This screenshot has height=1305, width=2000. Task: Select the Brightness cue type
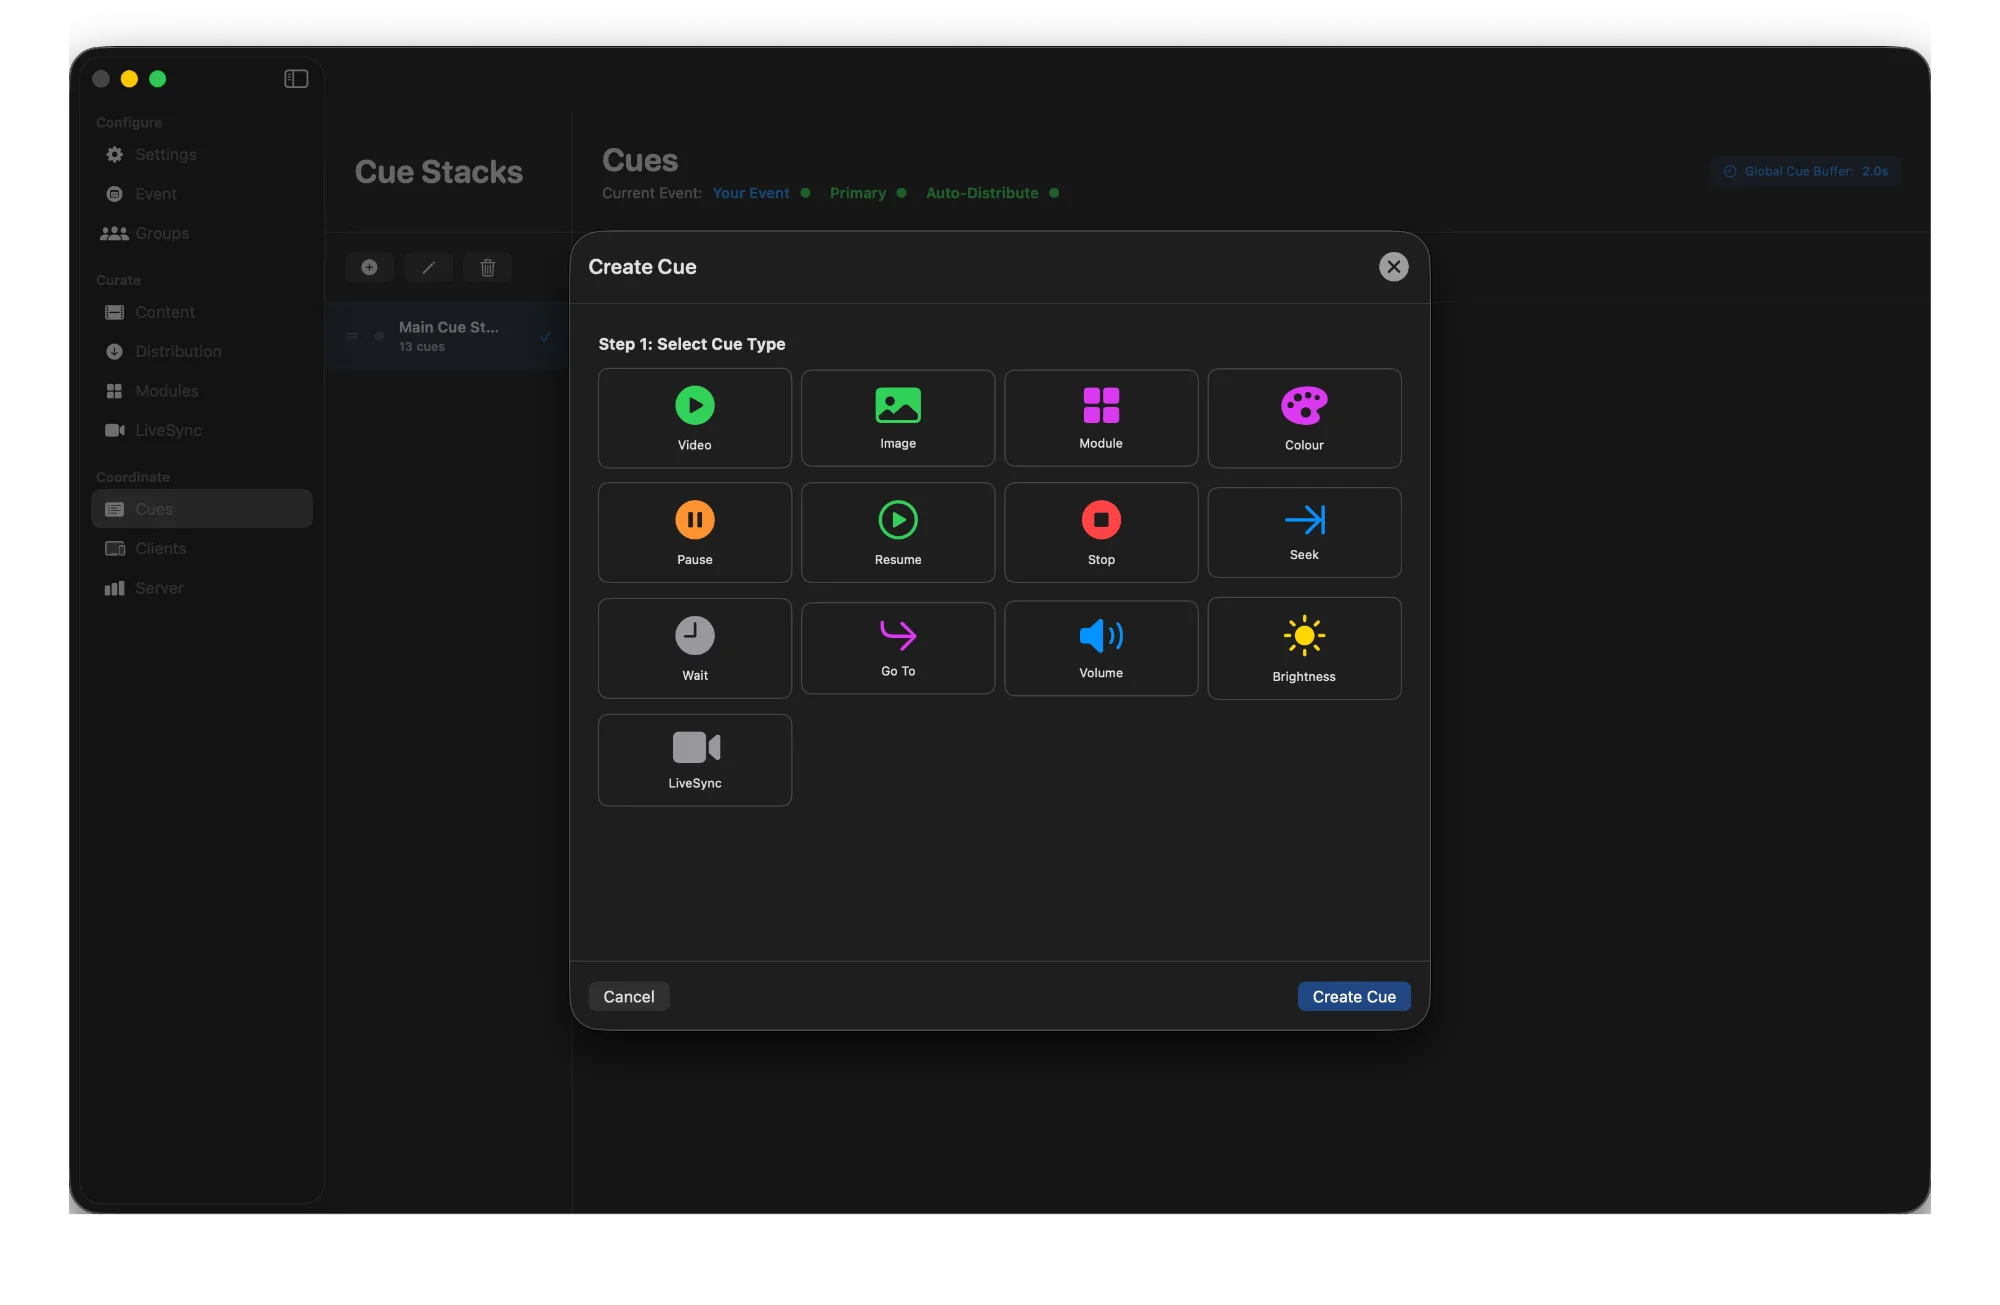click(1303, 648)
